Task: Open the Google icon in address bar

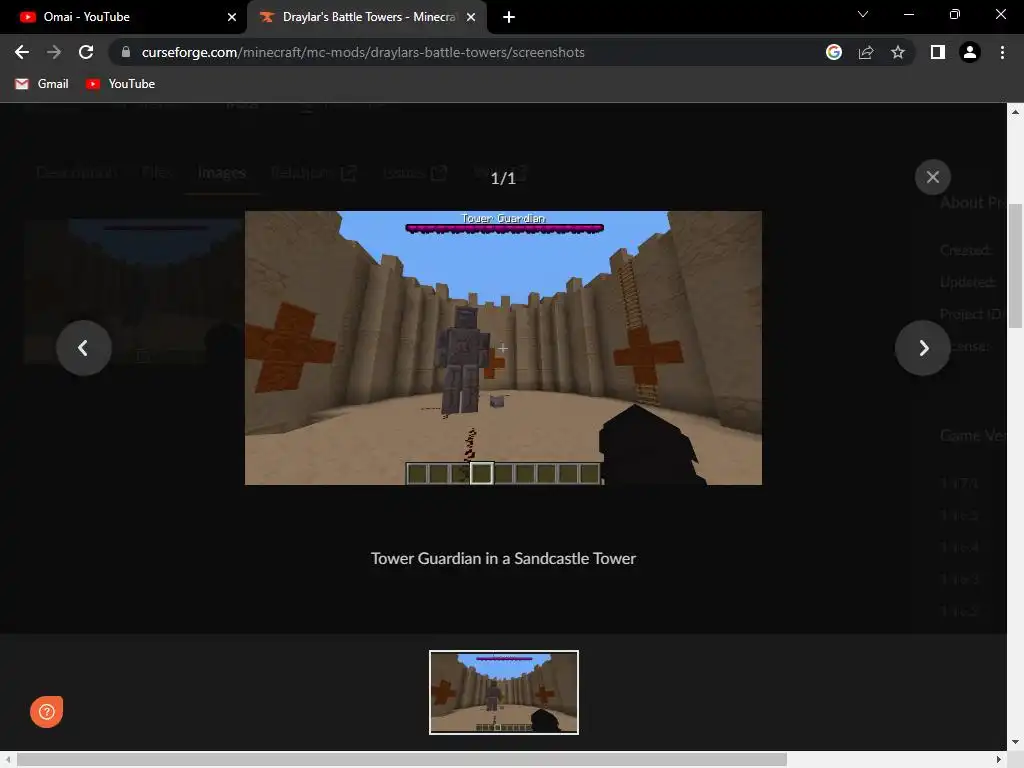Action: click(834, 52)
